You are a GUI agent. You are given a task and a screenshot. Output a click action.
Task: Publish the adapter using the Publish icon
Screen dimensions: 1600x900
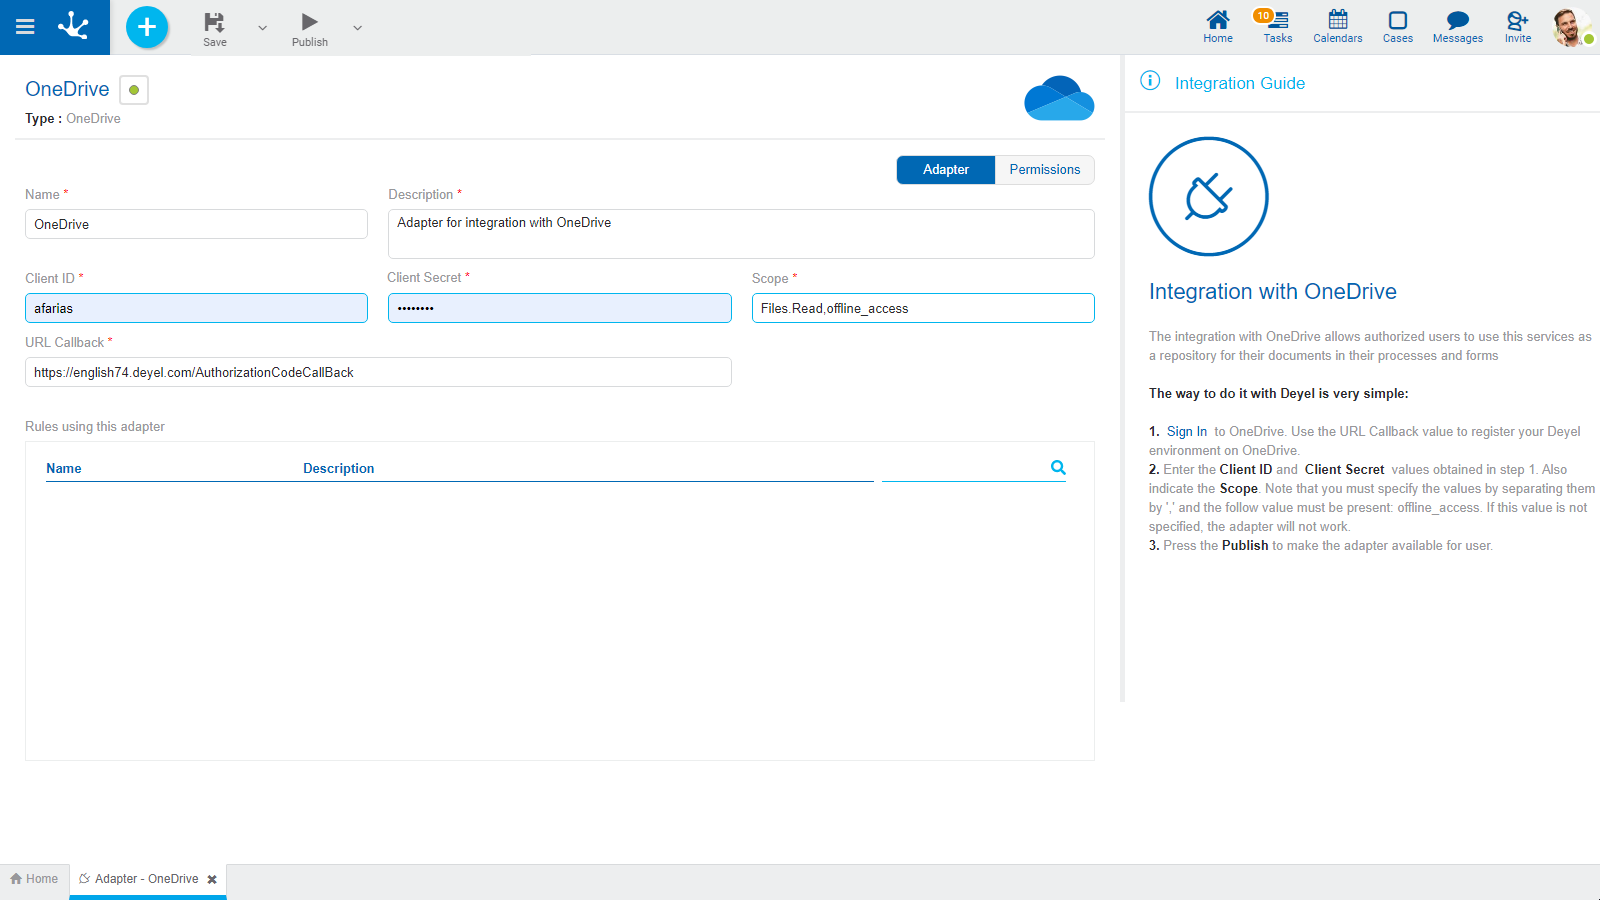[x=309, y=28]
